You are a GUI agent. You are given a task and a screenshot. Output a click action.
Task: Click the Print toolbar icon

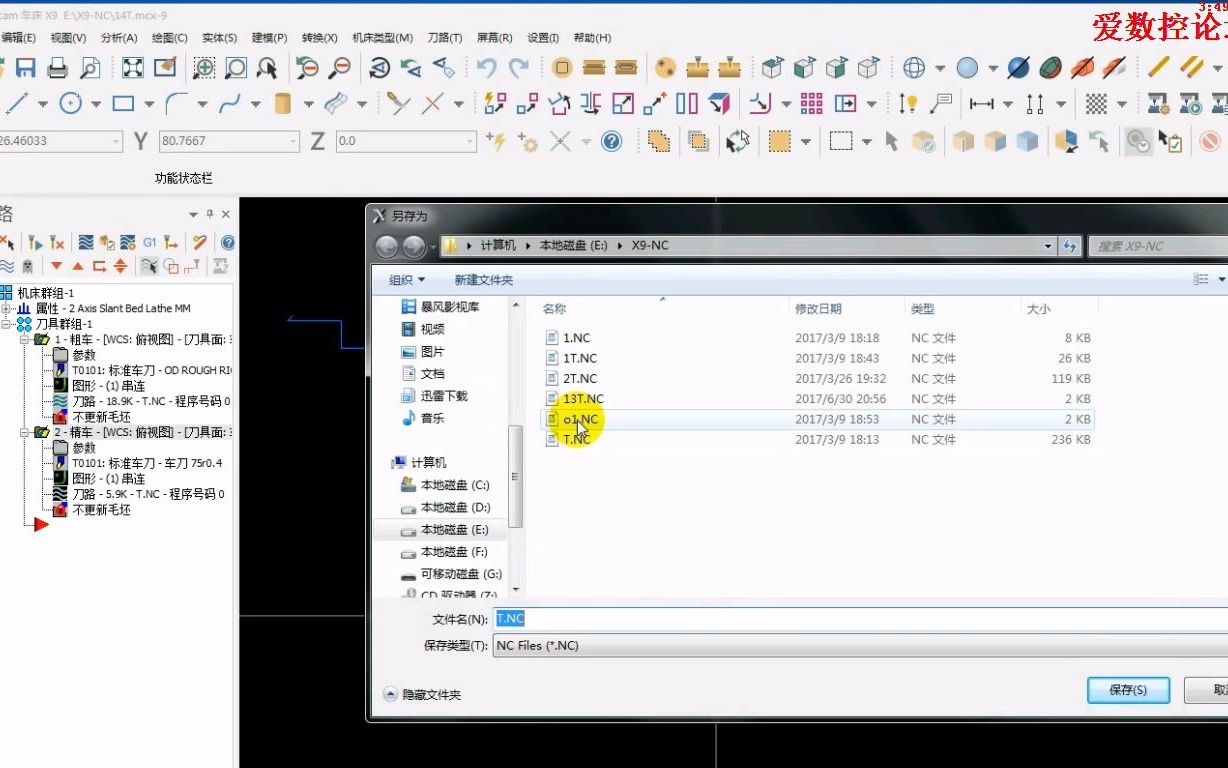(58, 68)
